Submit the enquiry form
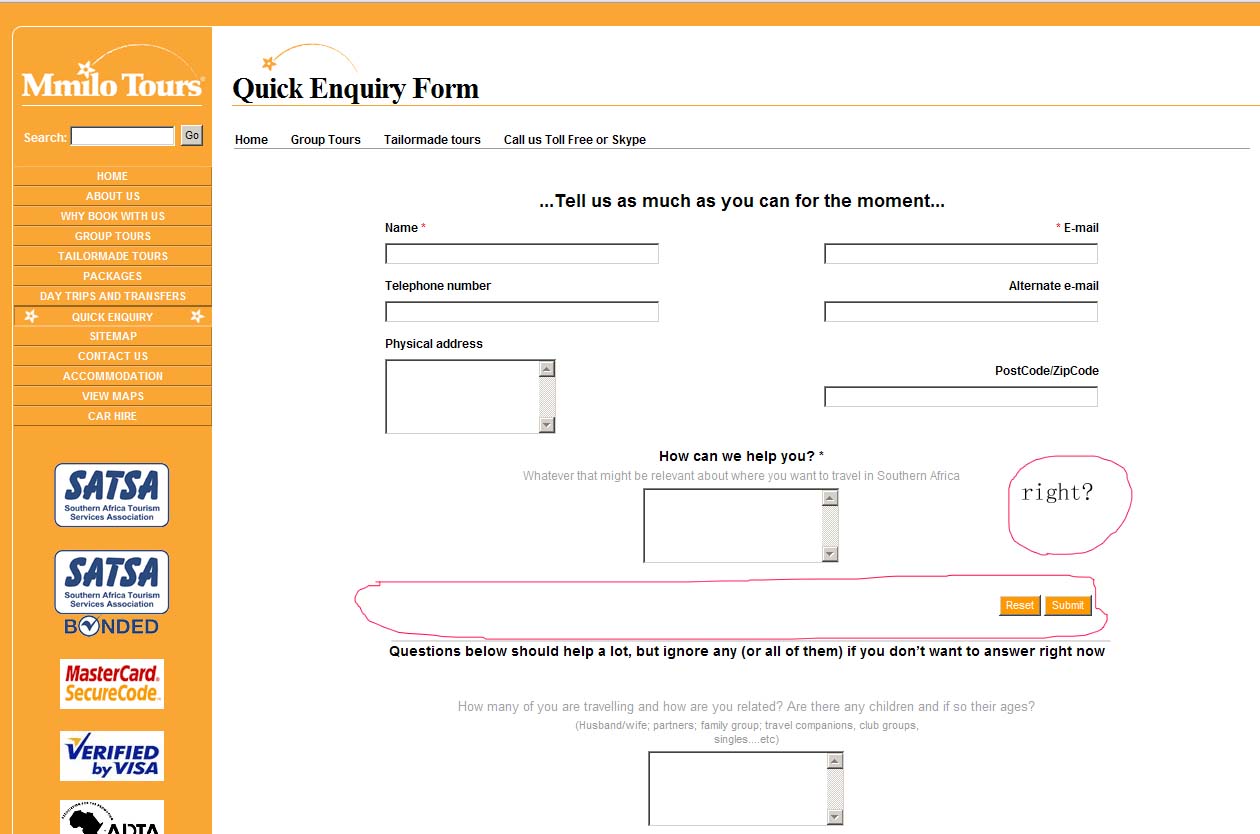 [1067, 605]
